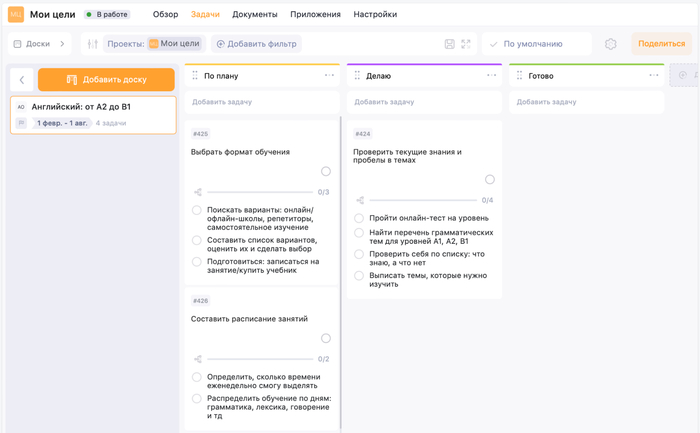Complete task 'Выбрать формат обучения' circle

pyautogui.click(x=325, y=171)
